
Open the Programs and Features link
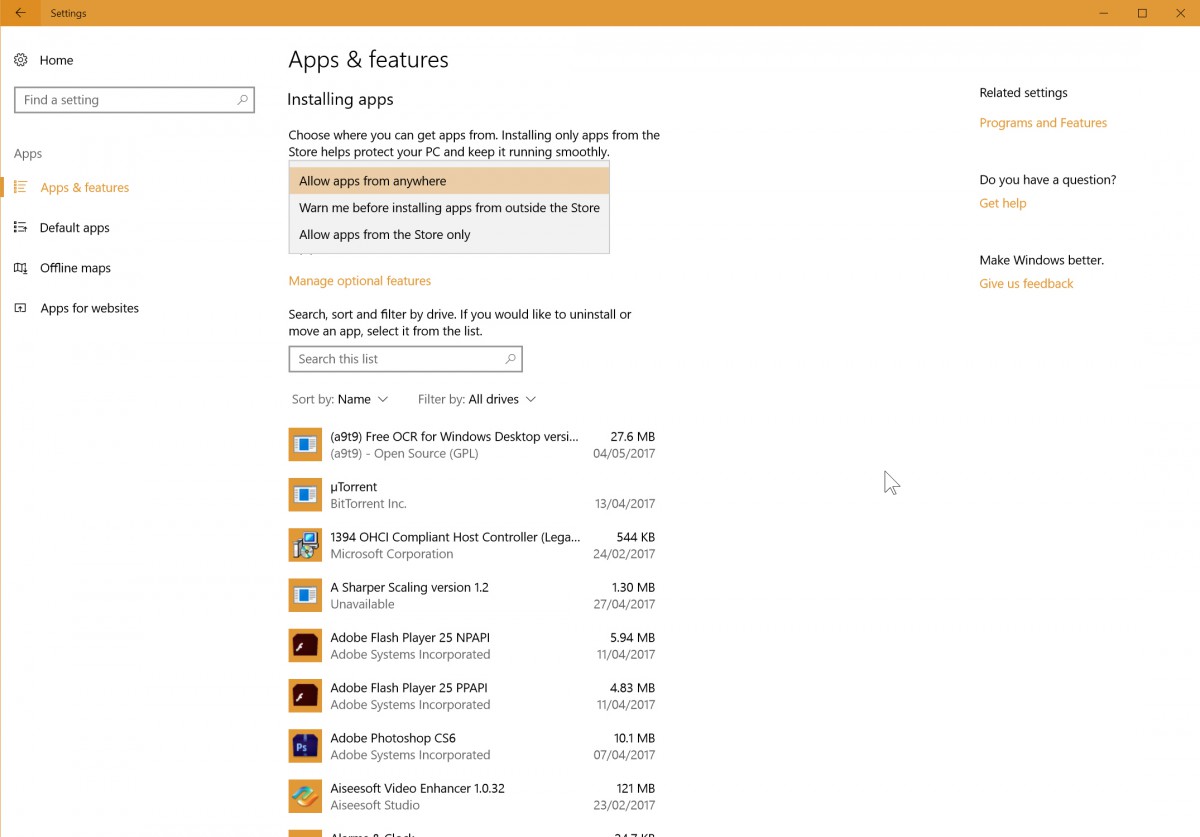[x=1043, y=123]
